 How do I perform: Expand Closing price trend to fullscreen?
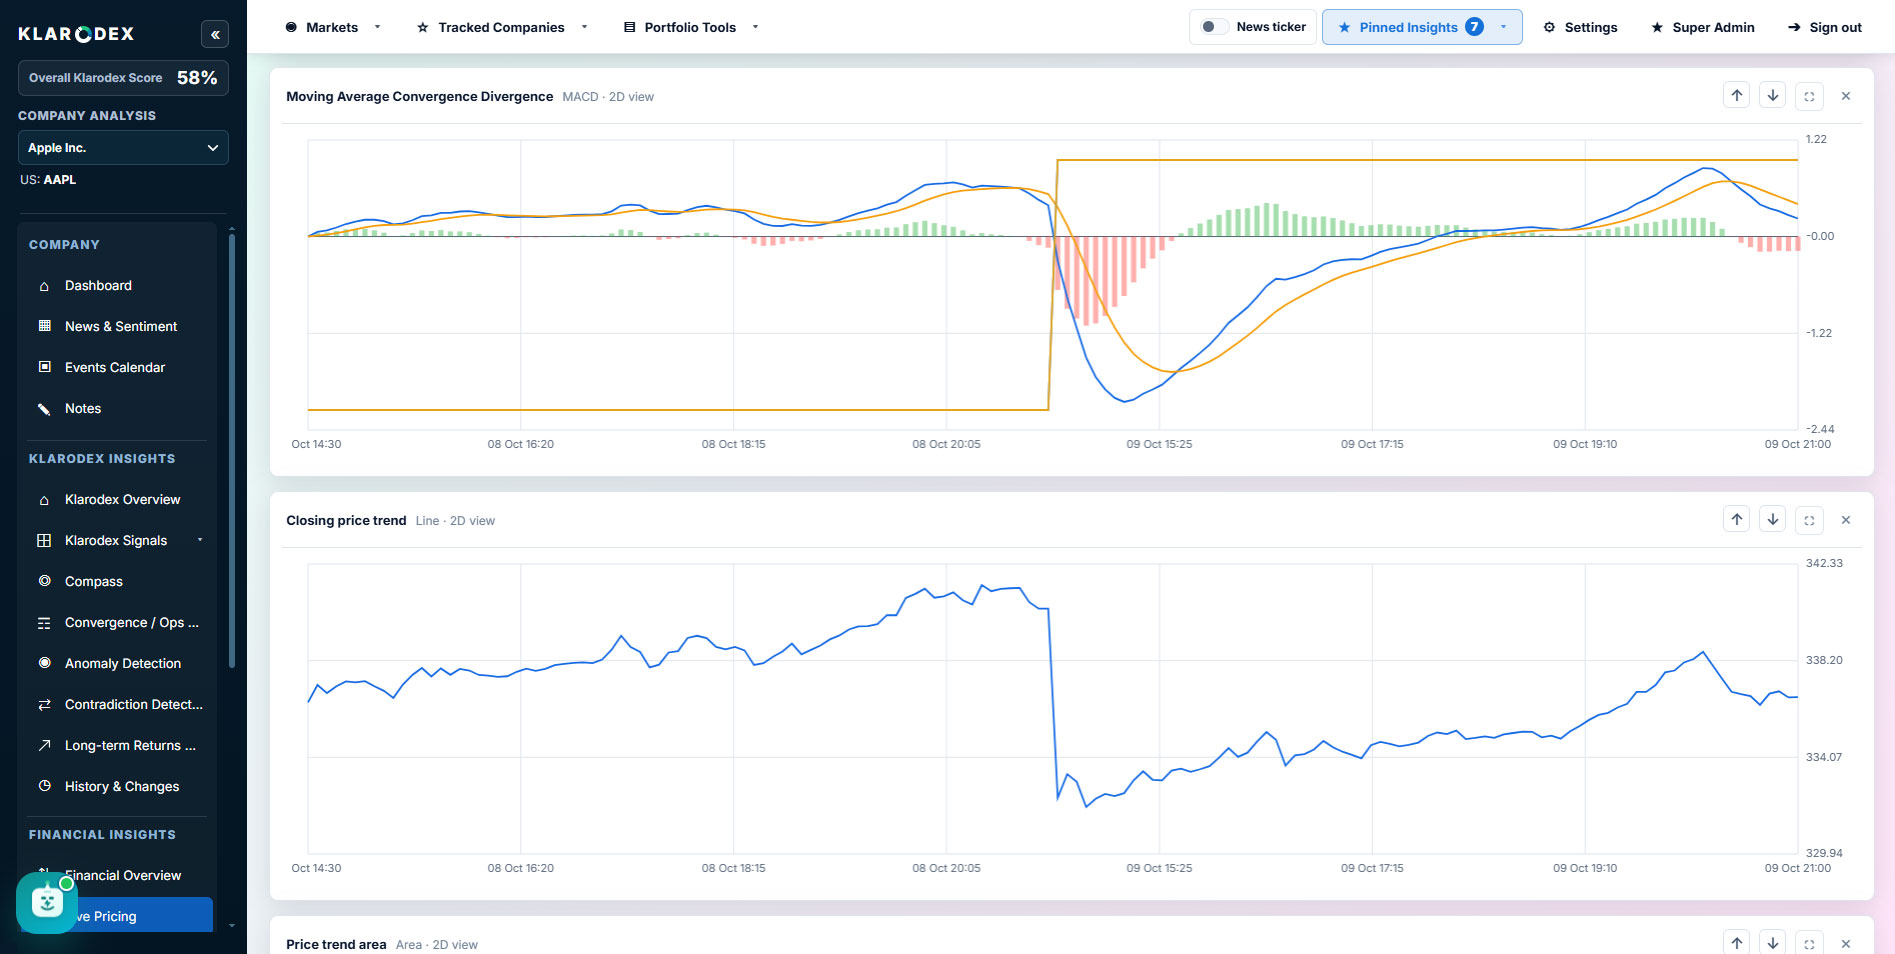click(1809, 520)
